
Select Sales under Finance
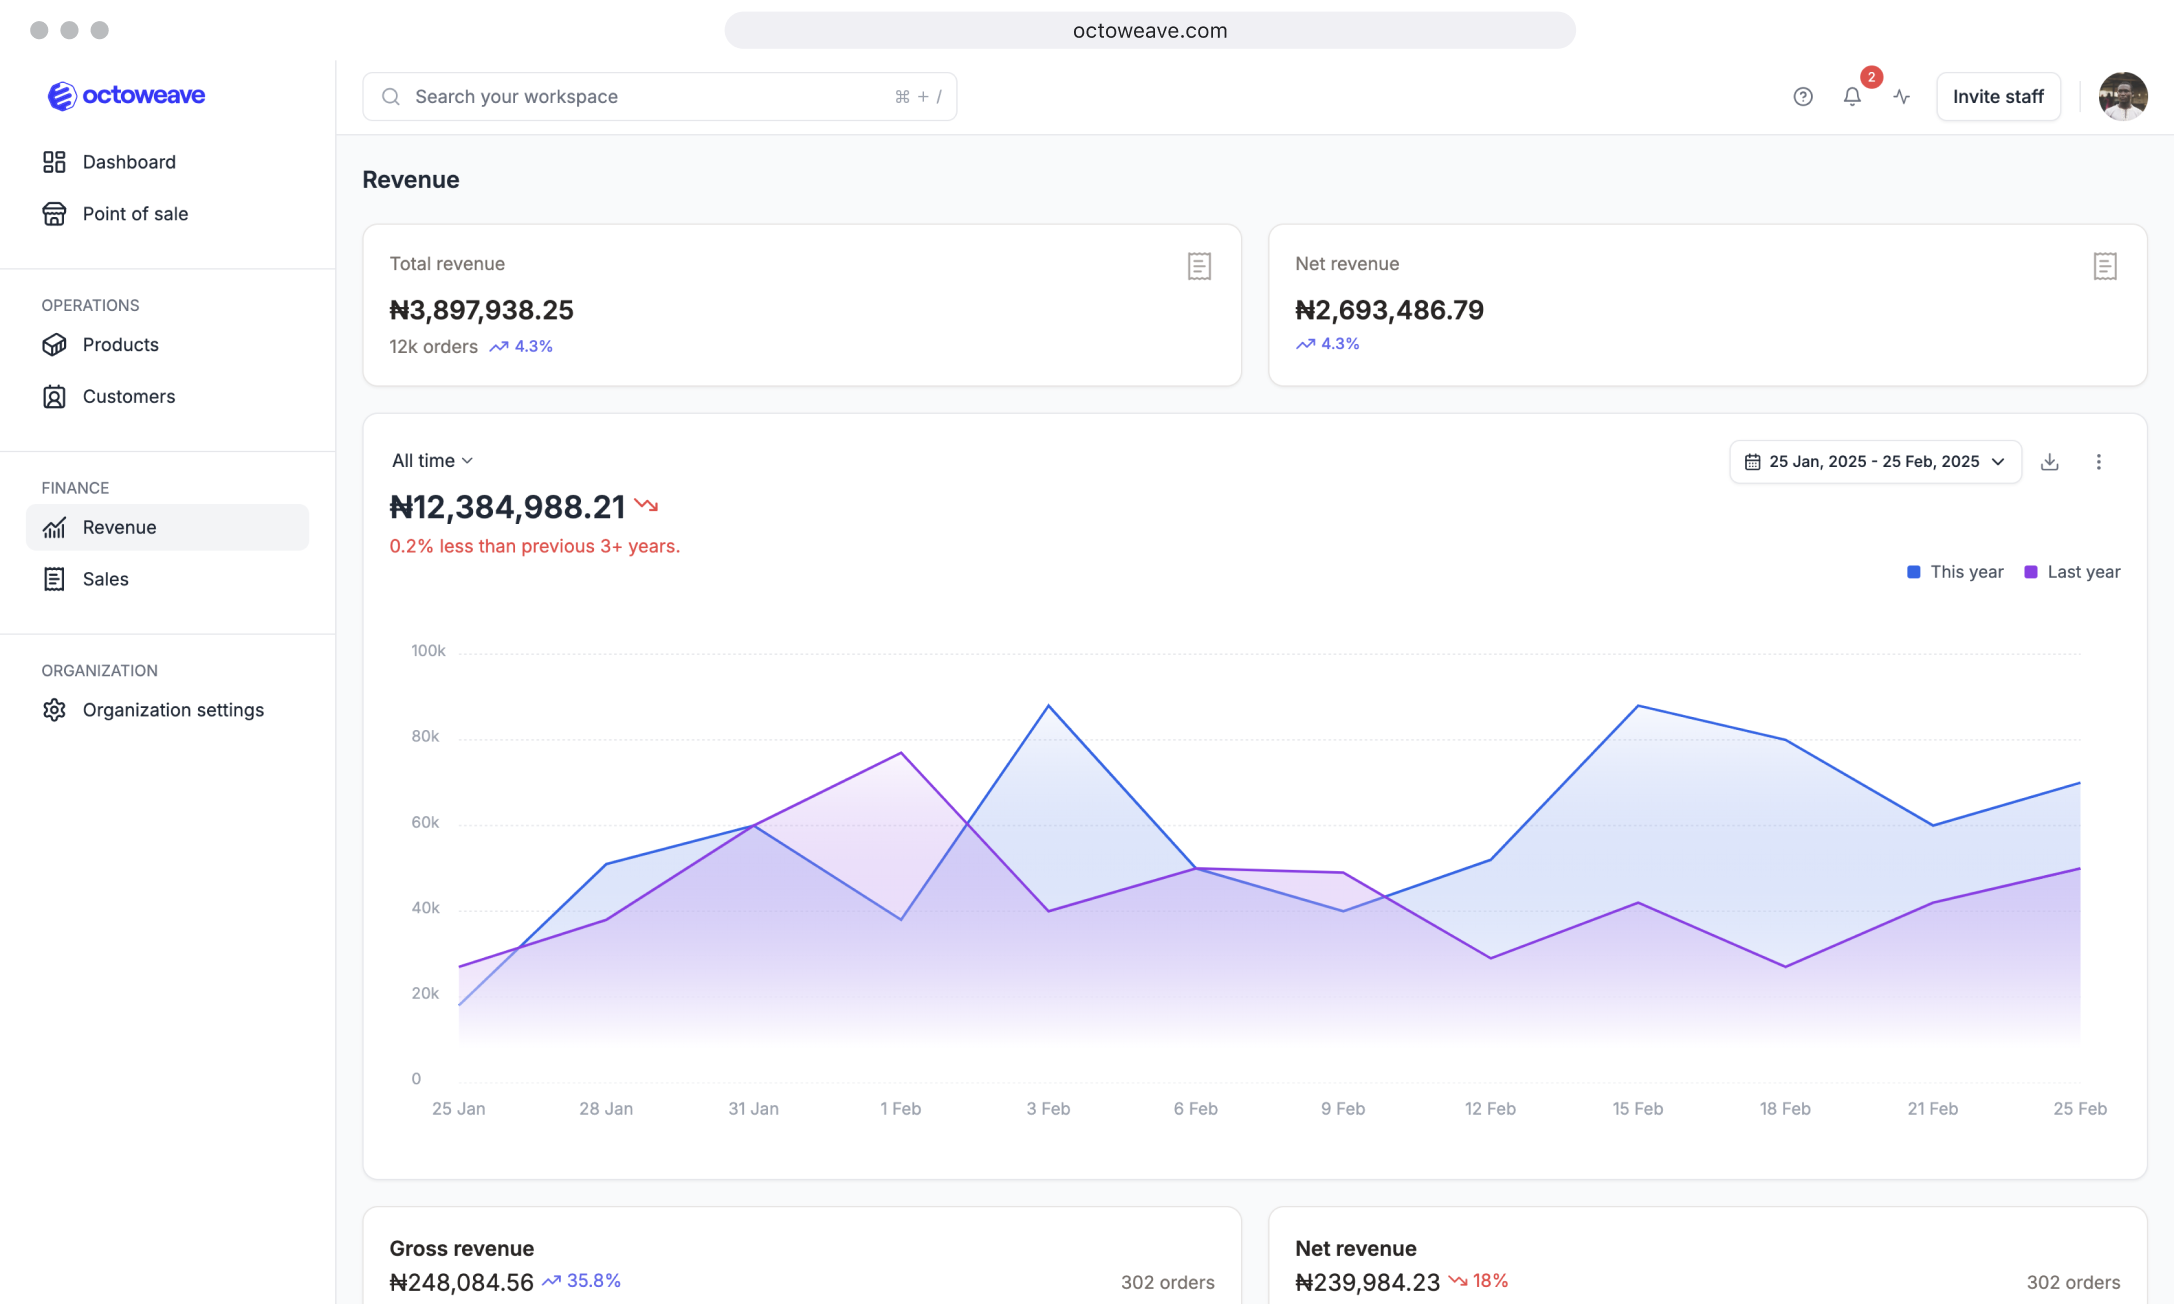coord(105,579)
